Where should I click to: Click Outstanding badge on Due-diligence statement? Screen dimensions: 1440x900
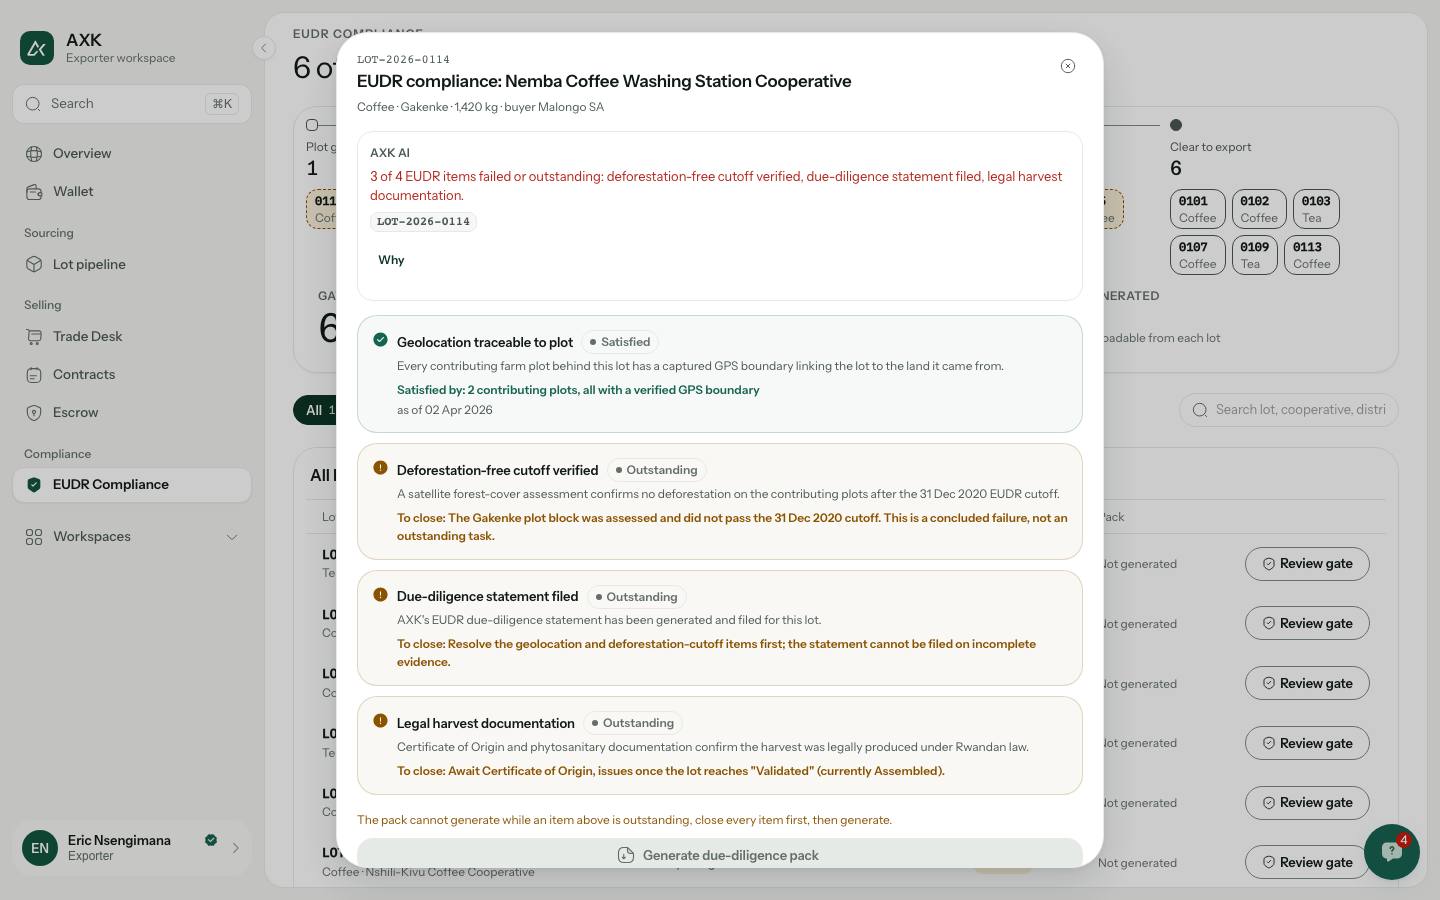pyautogui.click(x=636, y=597)
